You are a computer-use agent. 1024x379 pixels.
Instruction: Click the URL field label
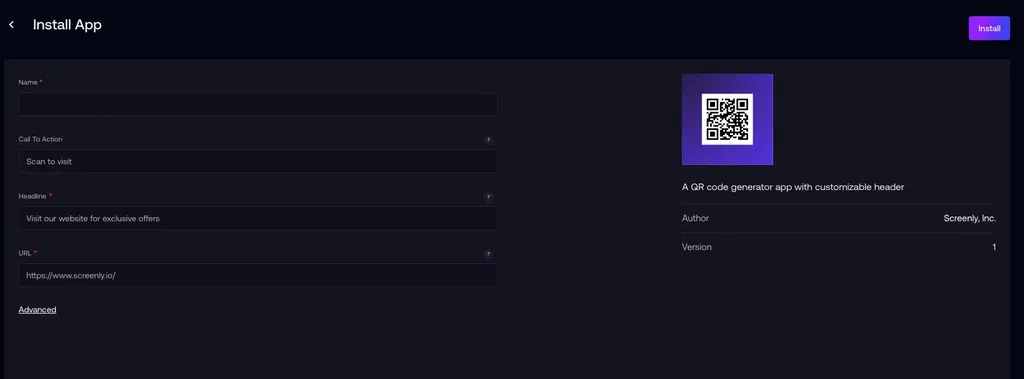coord(27,253)
